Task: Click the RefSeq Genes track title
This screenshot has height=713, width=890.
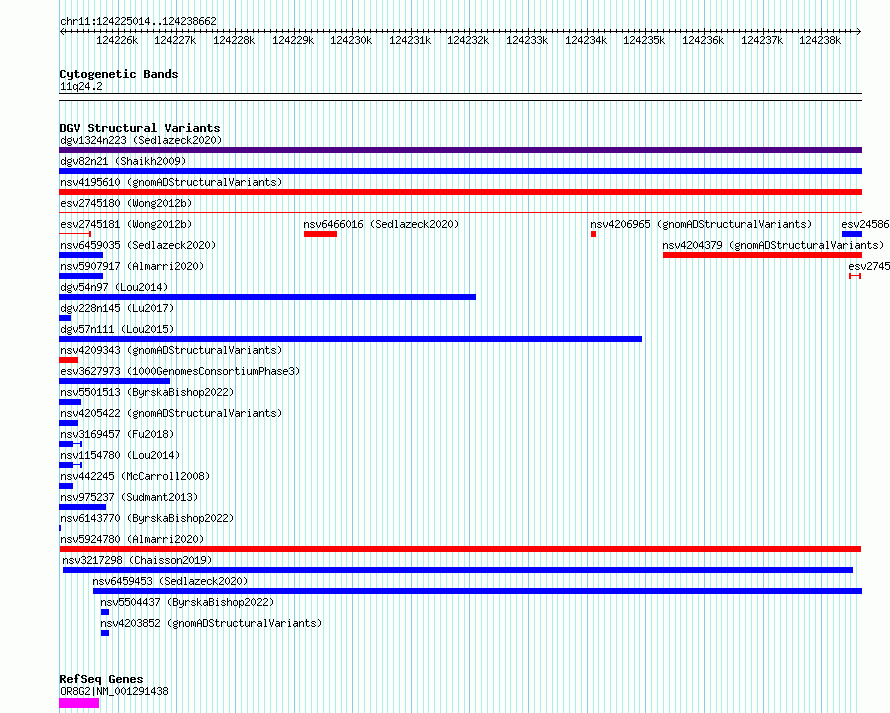Action: 101,680
